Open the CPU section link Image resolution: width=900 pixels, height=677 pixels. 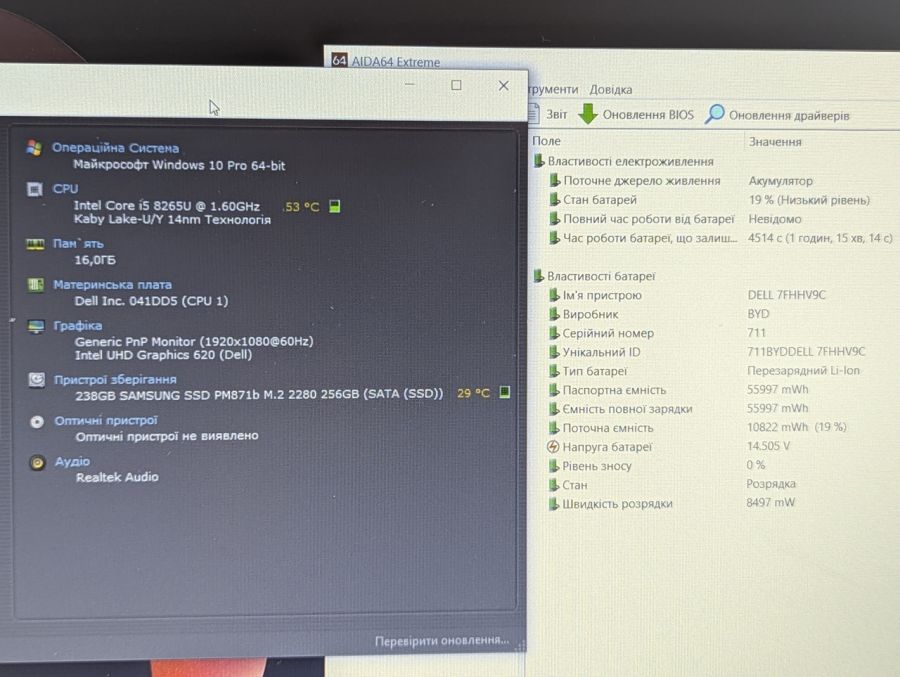click(x=65, y=188)
